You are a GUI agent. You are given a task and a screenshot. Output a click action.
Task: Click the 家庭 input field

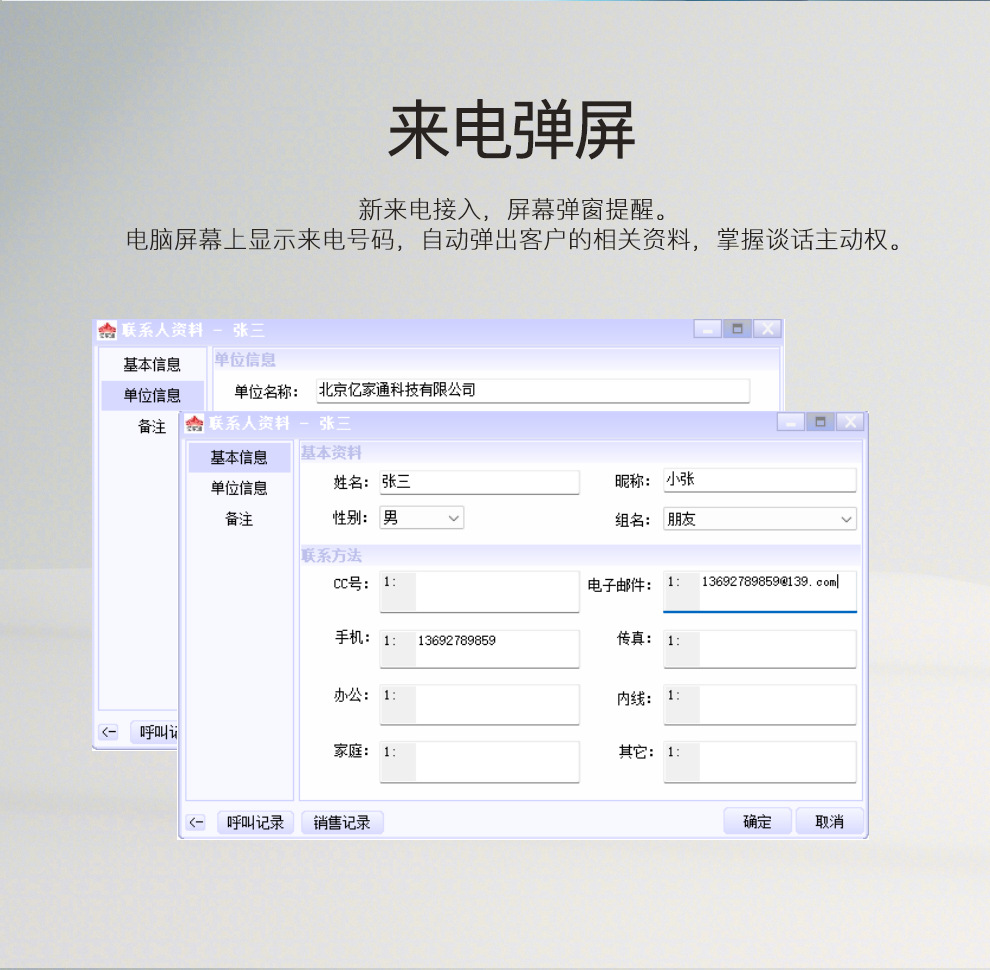click(x=479, y=762)
